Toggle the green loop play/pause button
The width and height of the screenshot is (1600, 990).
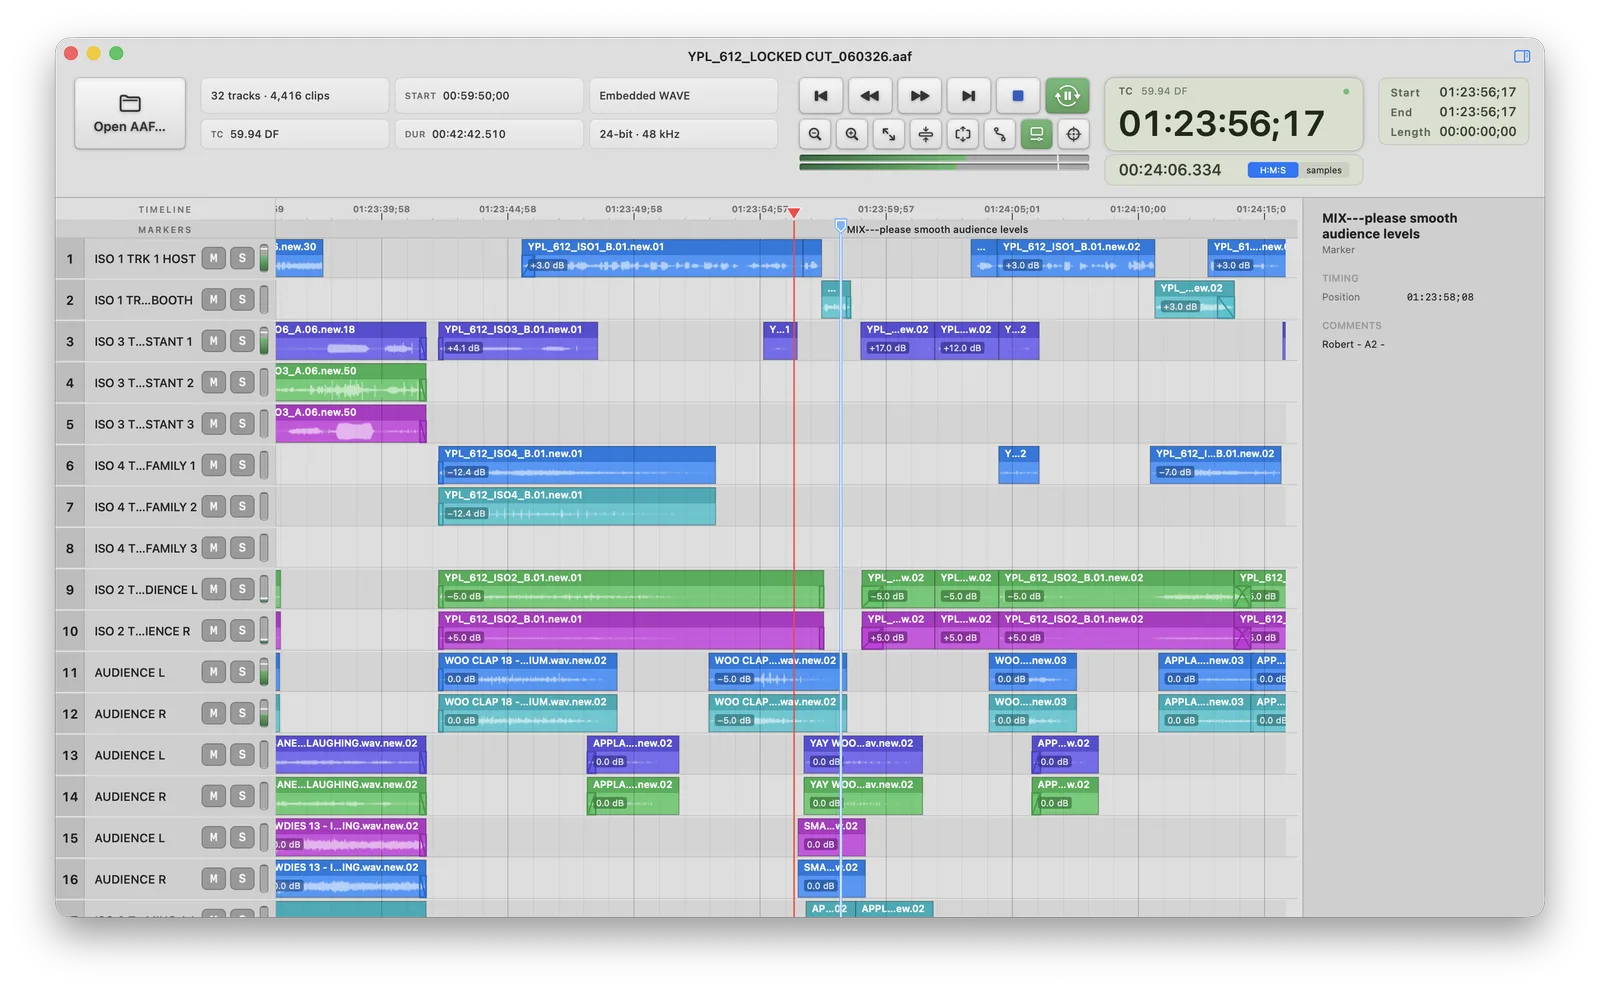click(x=1067, y=96)
